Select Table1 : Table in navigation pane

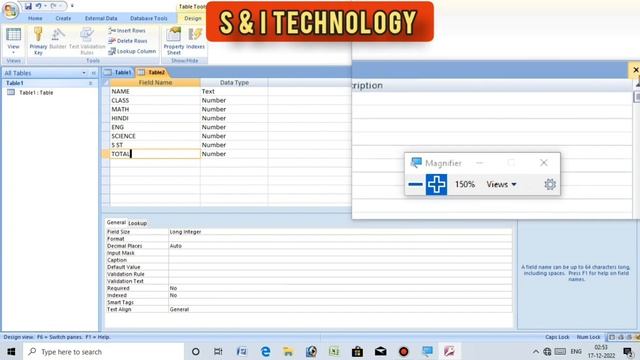(36, 93)
